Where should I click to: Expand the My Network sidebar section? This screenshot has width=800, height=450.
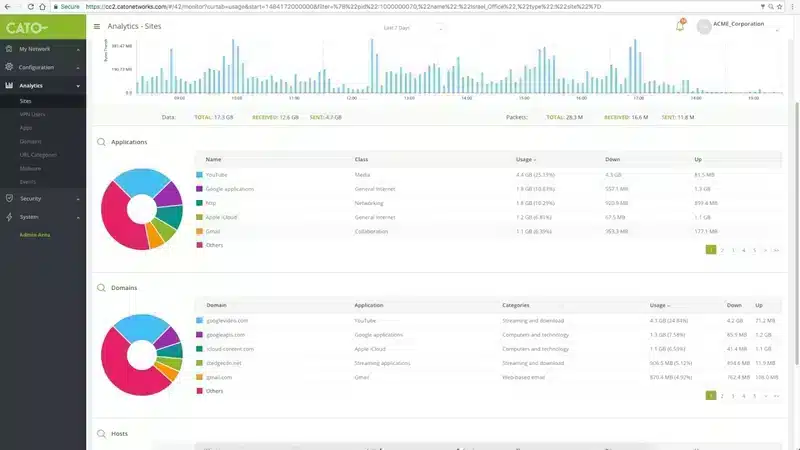coord(43,49)
